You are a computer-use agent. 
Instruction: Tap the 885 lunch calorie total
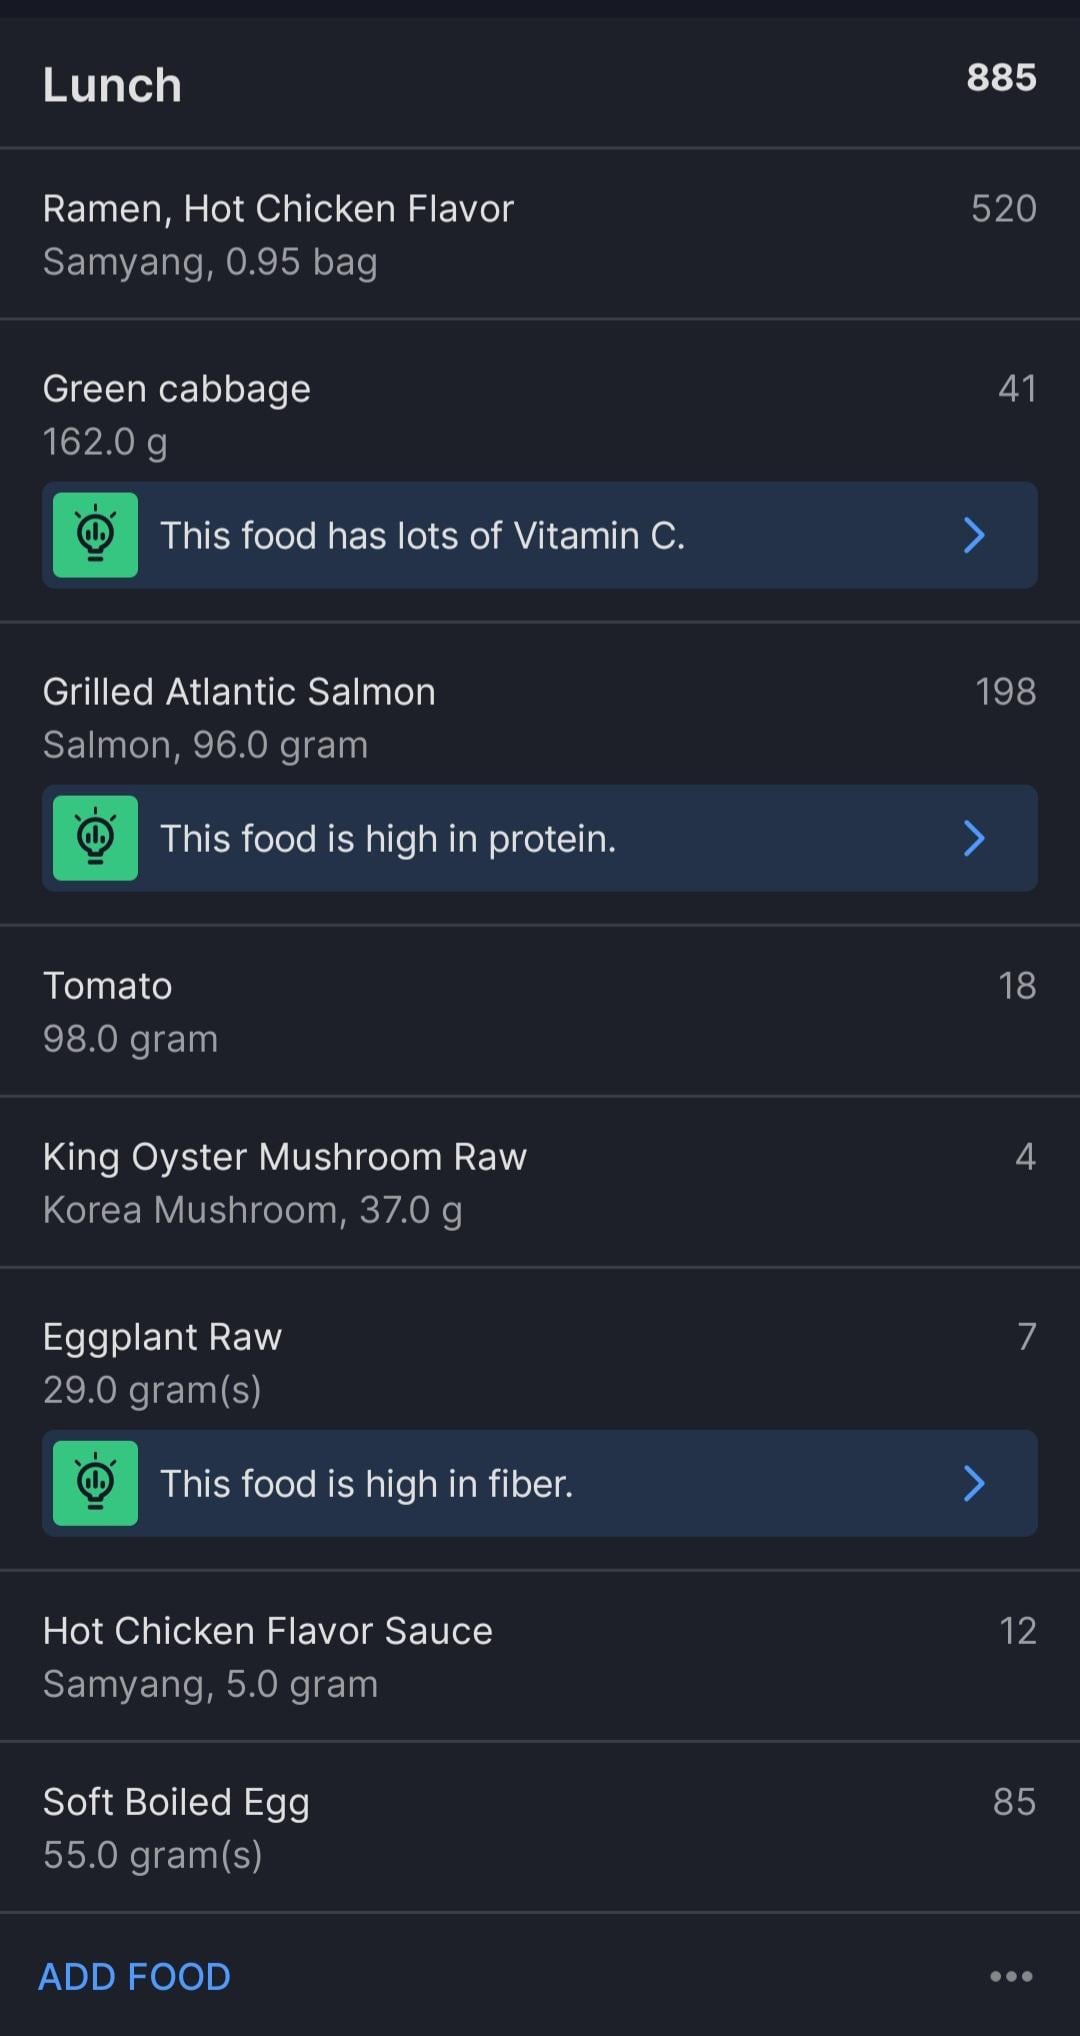click(x=1001, y=78)
